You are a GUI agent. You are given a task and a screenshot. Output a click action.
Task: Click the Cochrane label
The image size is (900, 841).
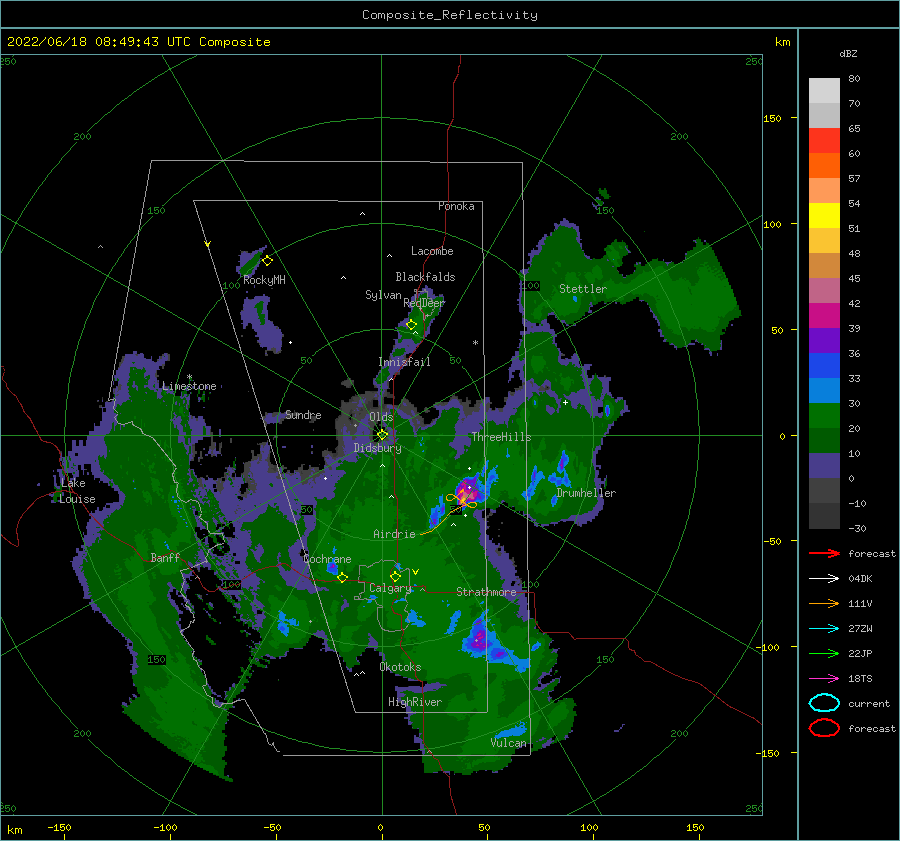pos(327,559)
